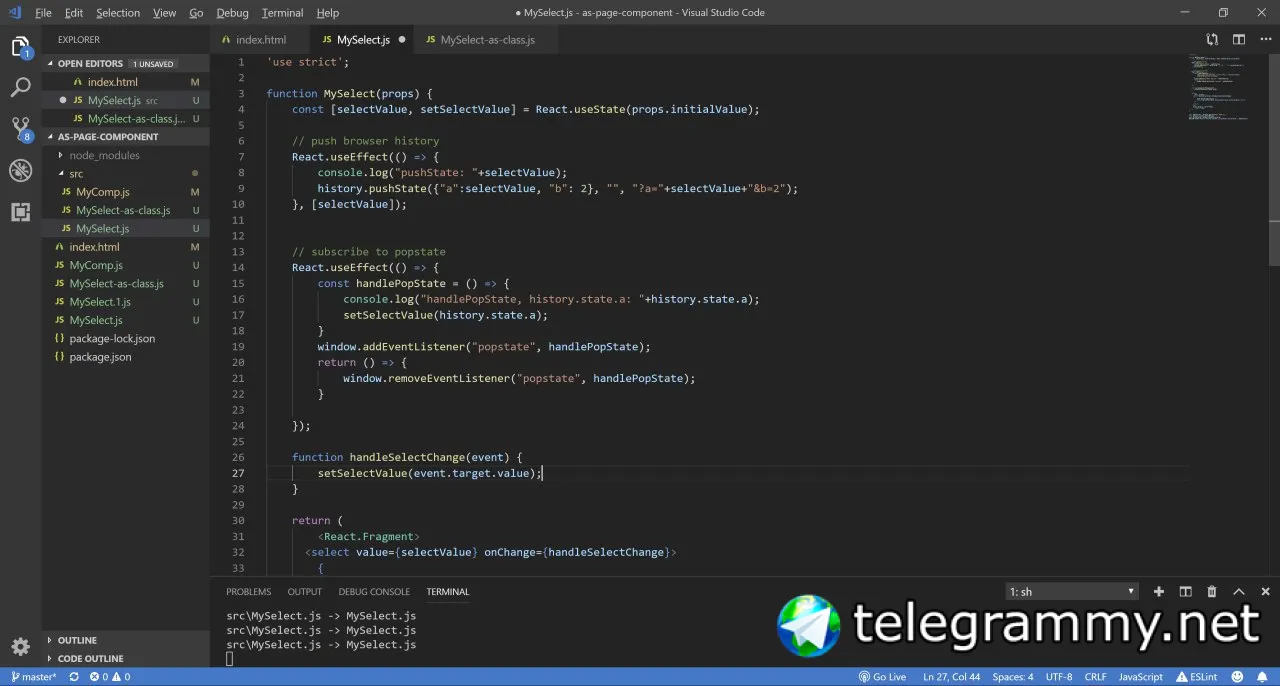
Task: Select terminal shell dropdown '1: sh'
Action: pyautogui.click(x=1072, y=592)
